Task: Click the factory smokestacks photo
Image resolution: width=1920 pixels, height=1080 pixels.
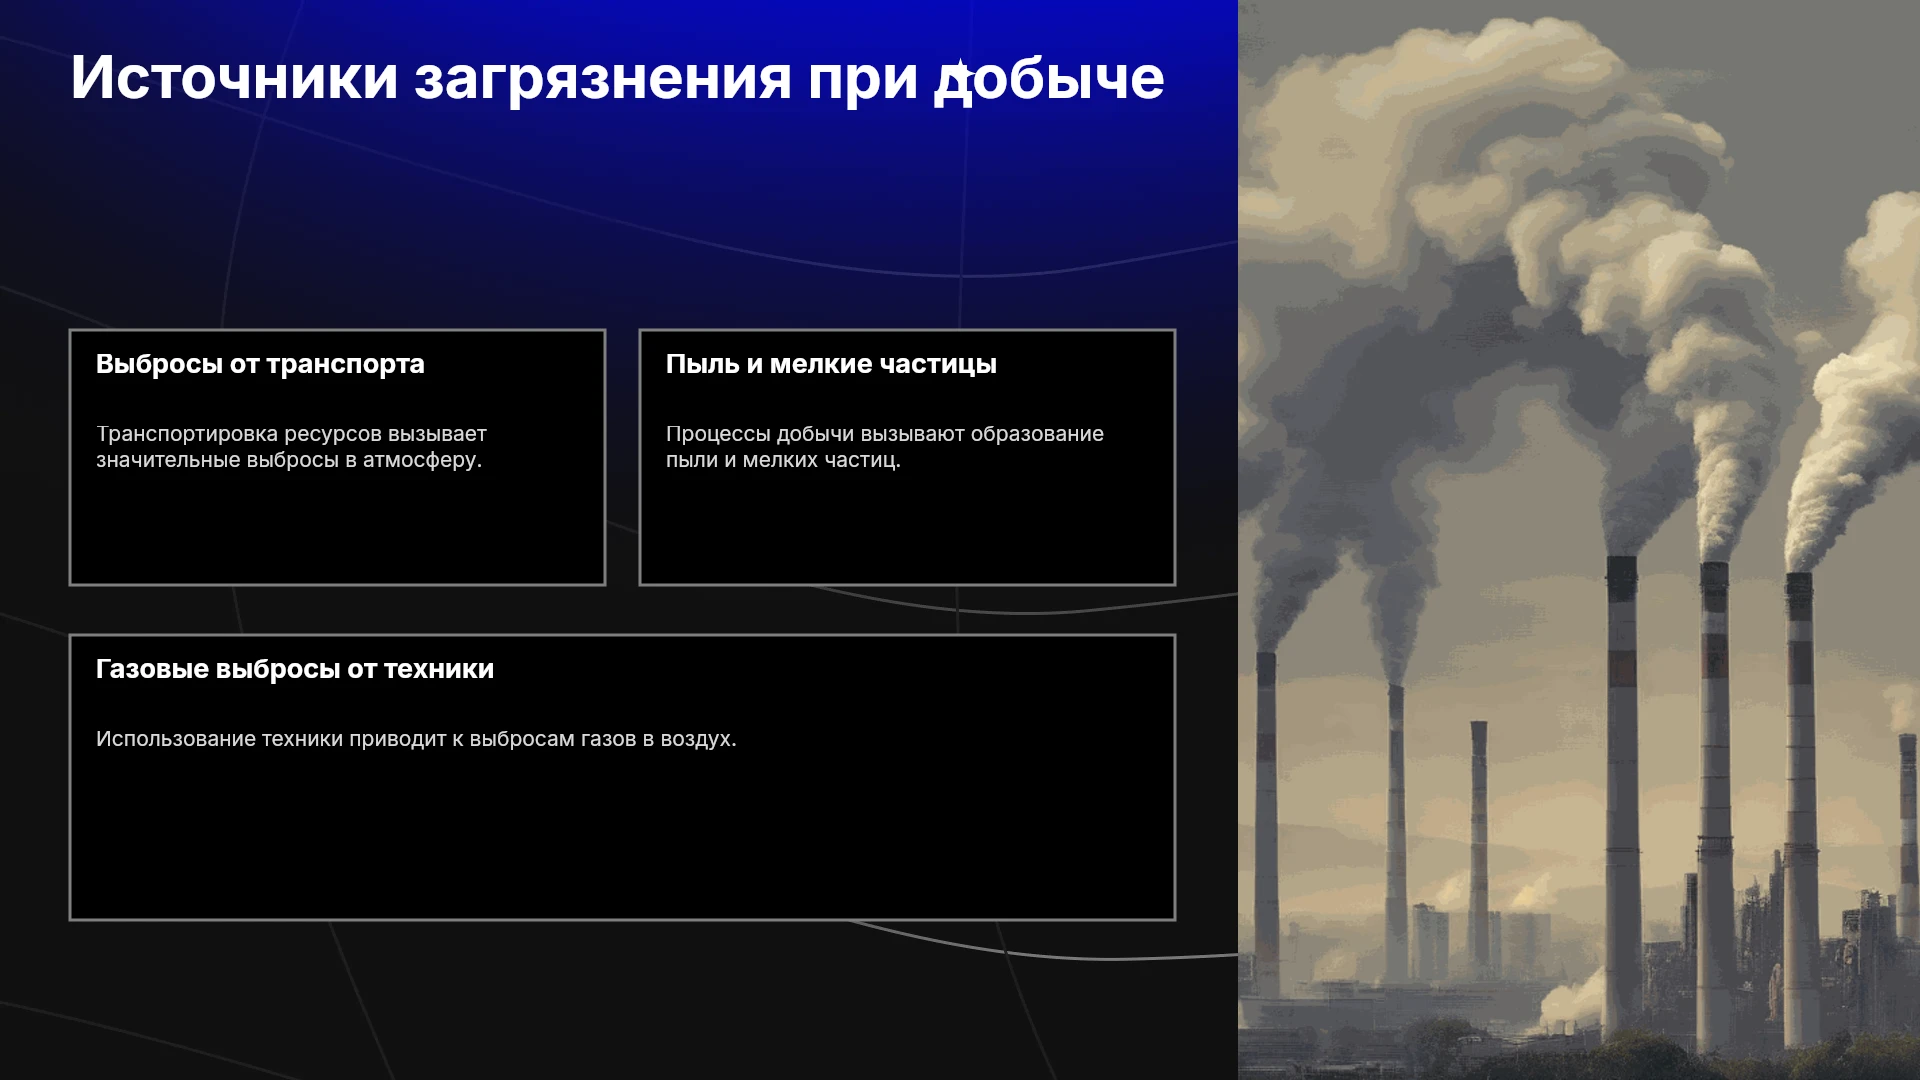Action: [1579, 540]
